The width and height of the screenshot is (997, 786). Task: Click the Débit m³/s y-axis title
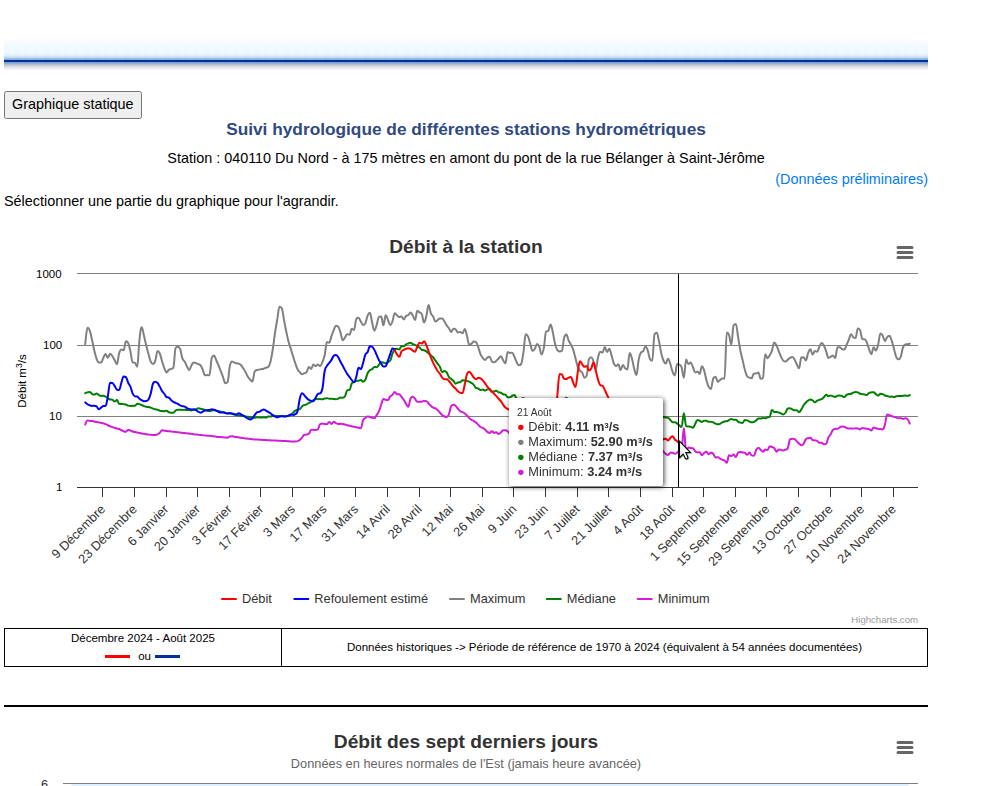point(22,381)
